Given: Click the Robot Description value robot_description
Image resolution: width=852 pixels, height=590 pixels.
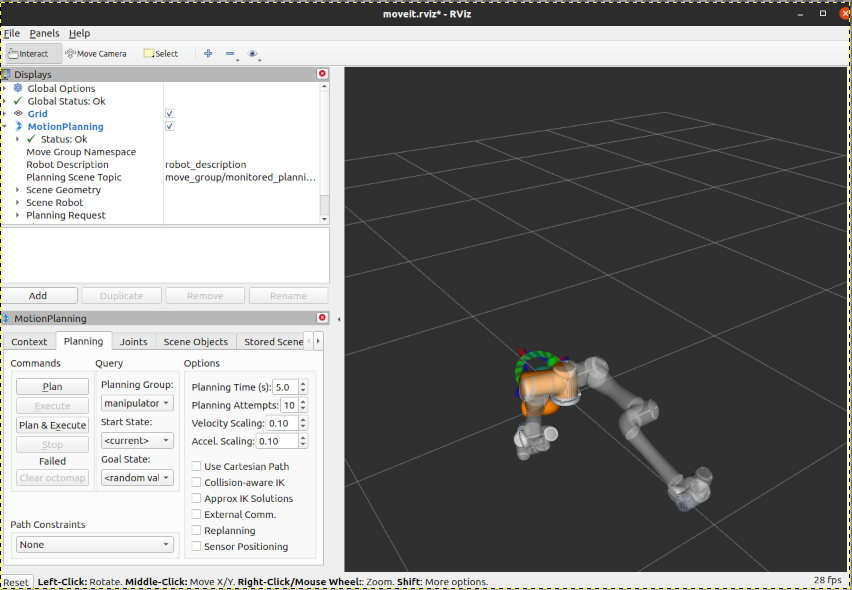Looking at the screenshot, I should [x=205, y=165].
